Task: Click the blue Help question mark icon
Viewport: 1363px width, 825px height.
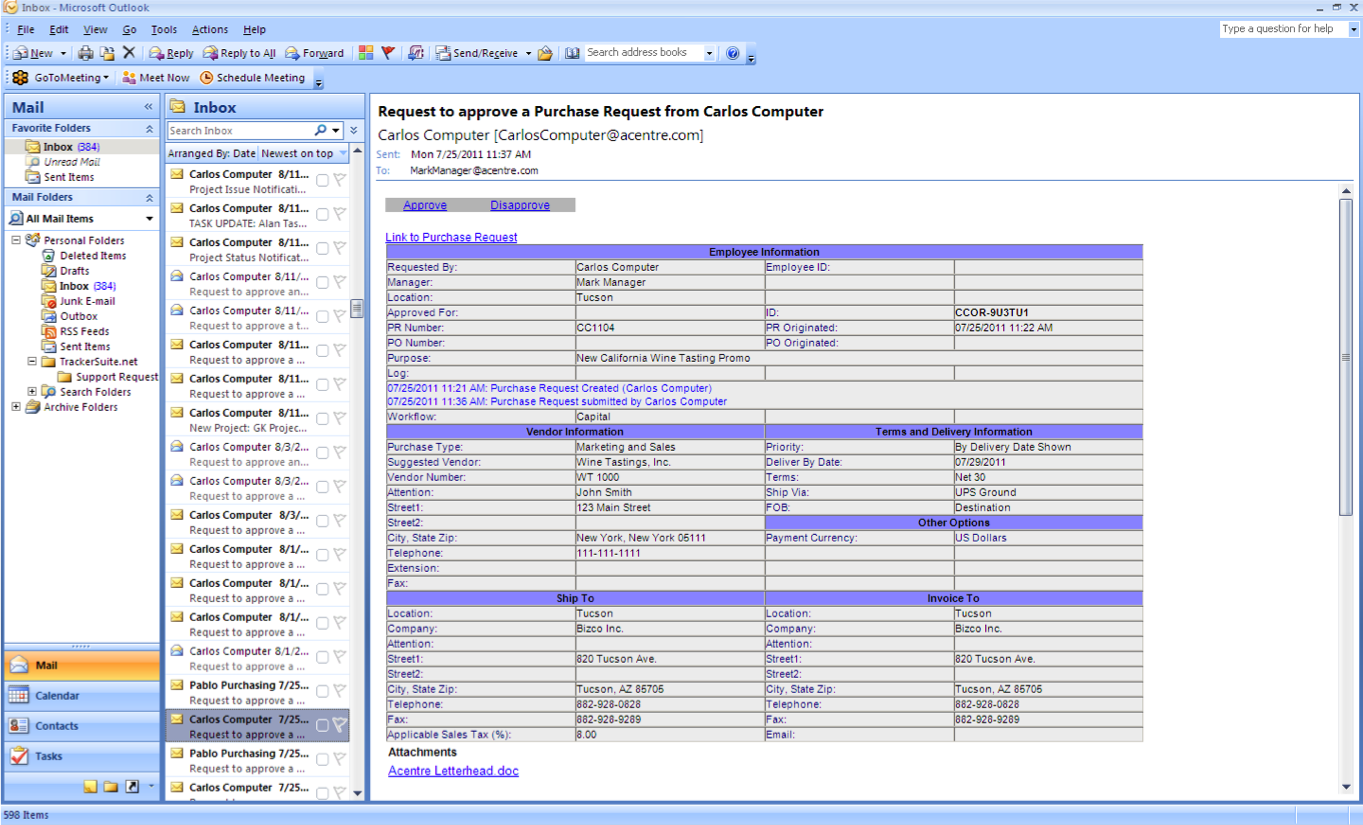Action: (x=733, y=53)
